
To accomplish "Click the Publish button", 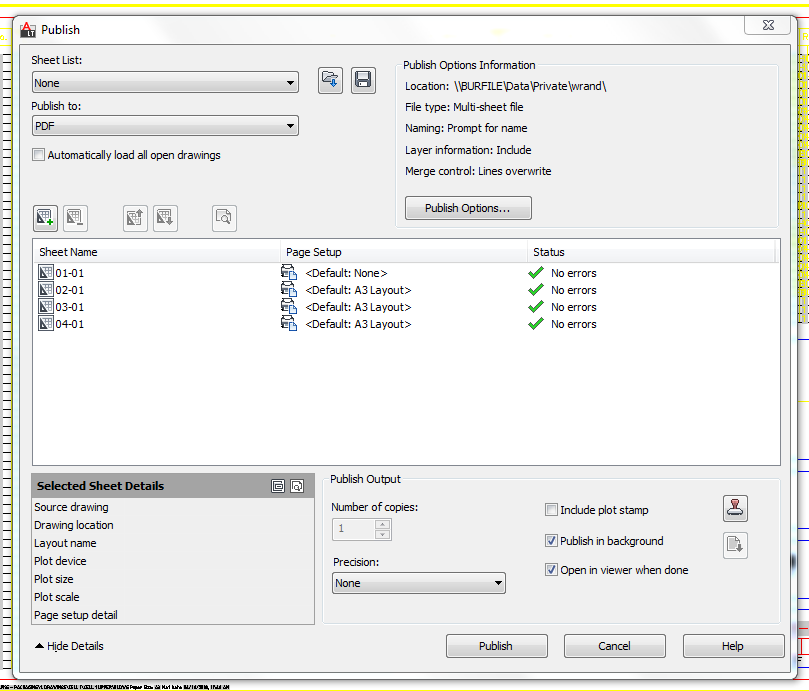I will click(x=497, y=645).
